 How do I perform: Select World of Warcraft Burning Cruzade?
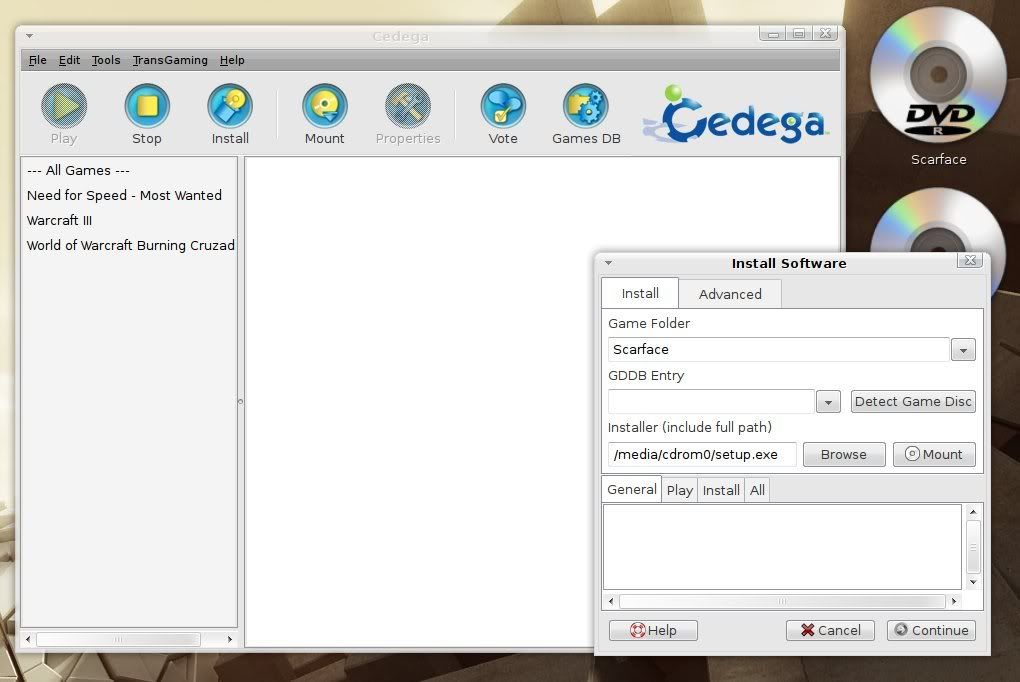[129, 245]
